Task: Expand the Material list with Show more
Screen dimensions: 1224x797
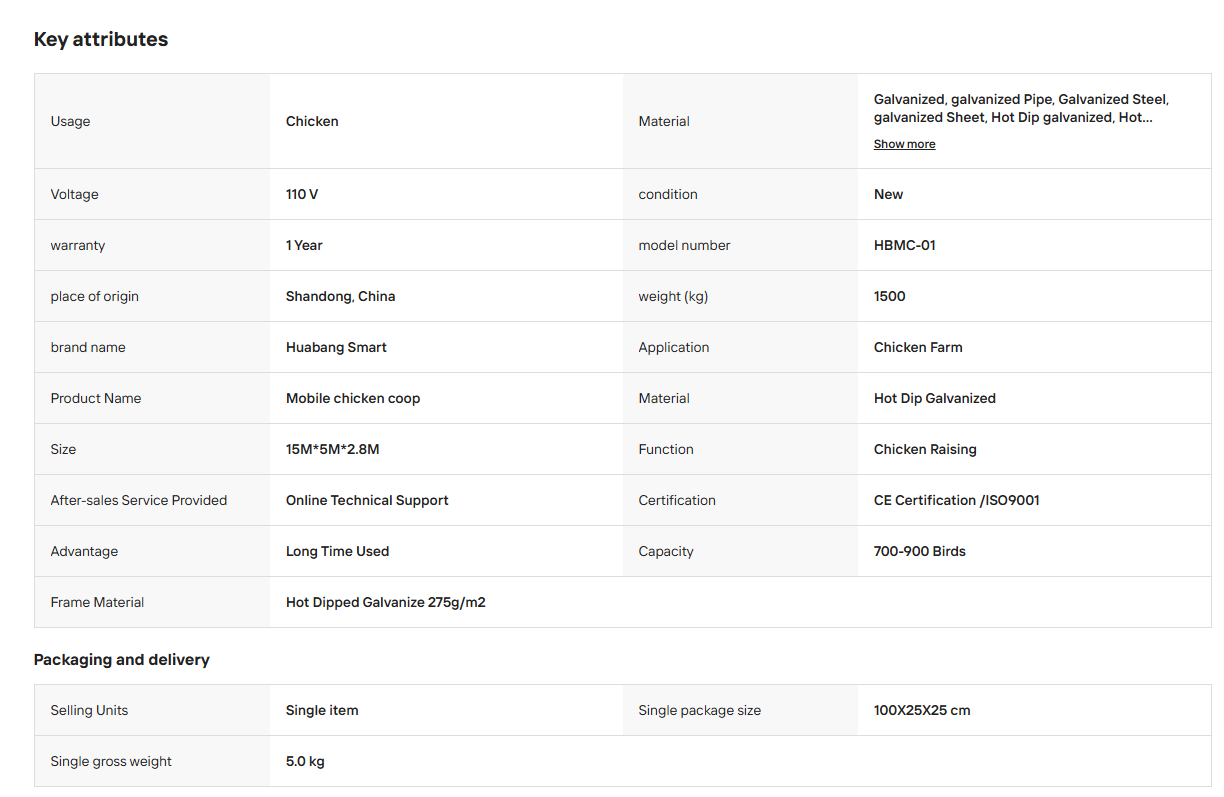Action: (x=904, y=144)
